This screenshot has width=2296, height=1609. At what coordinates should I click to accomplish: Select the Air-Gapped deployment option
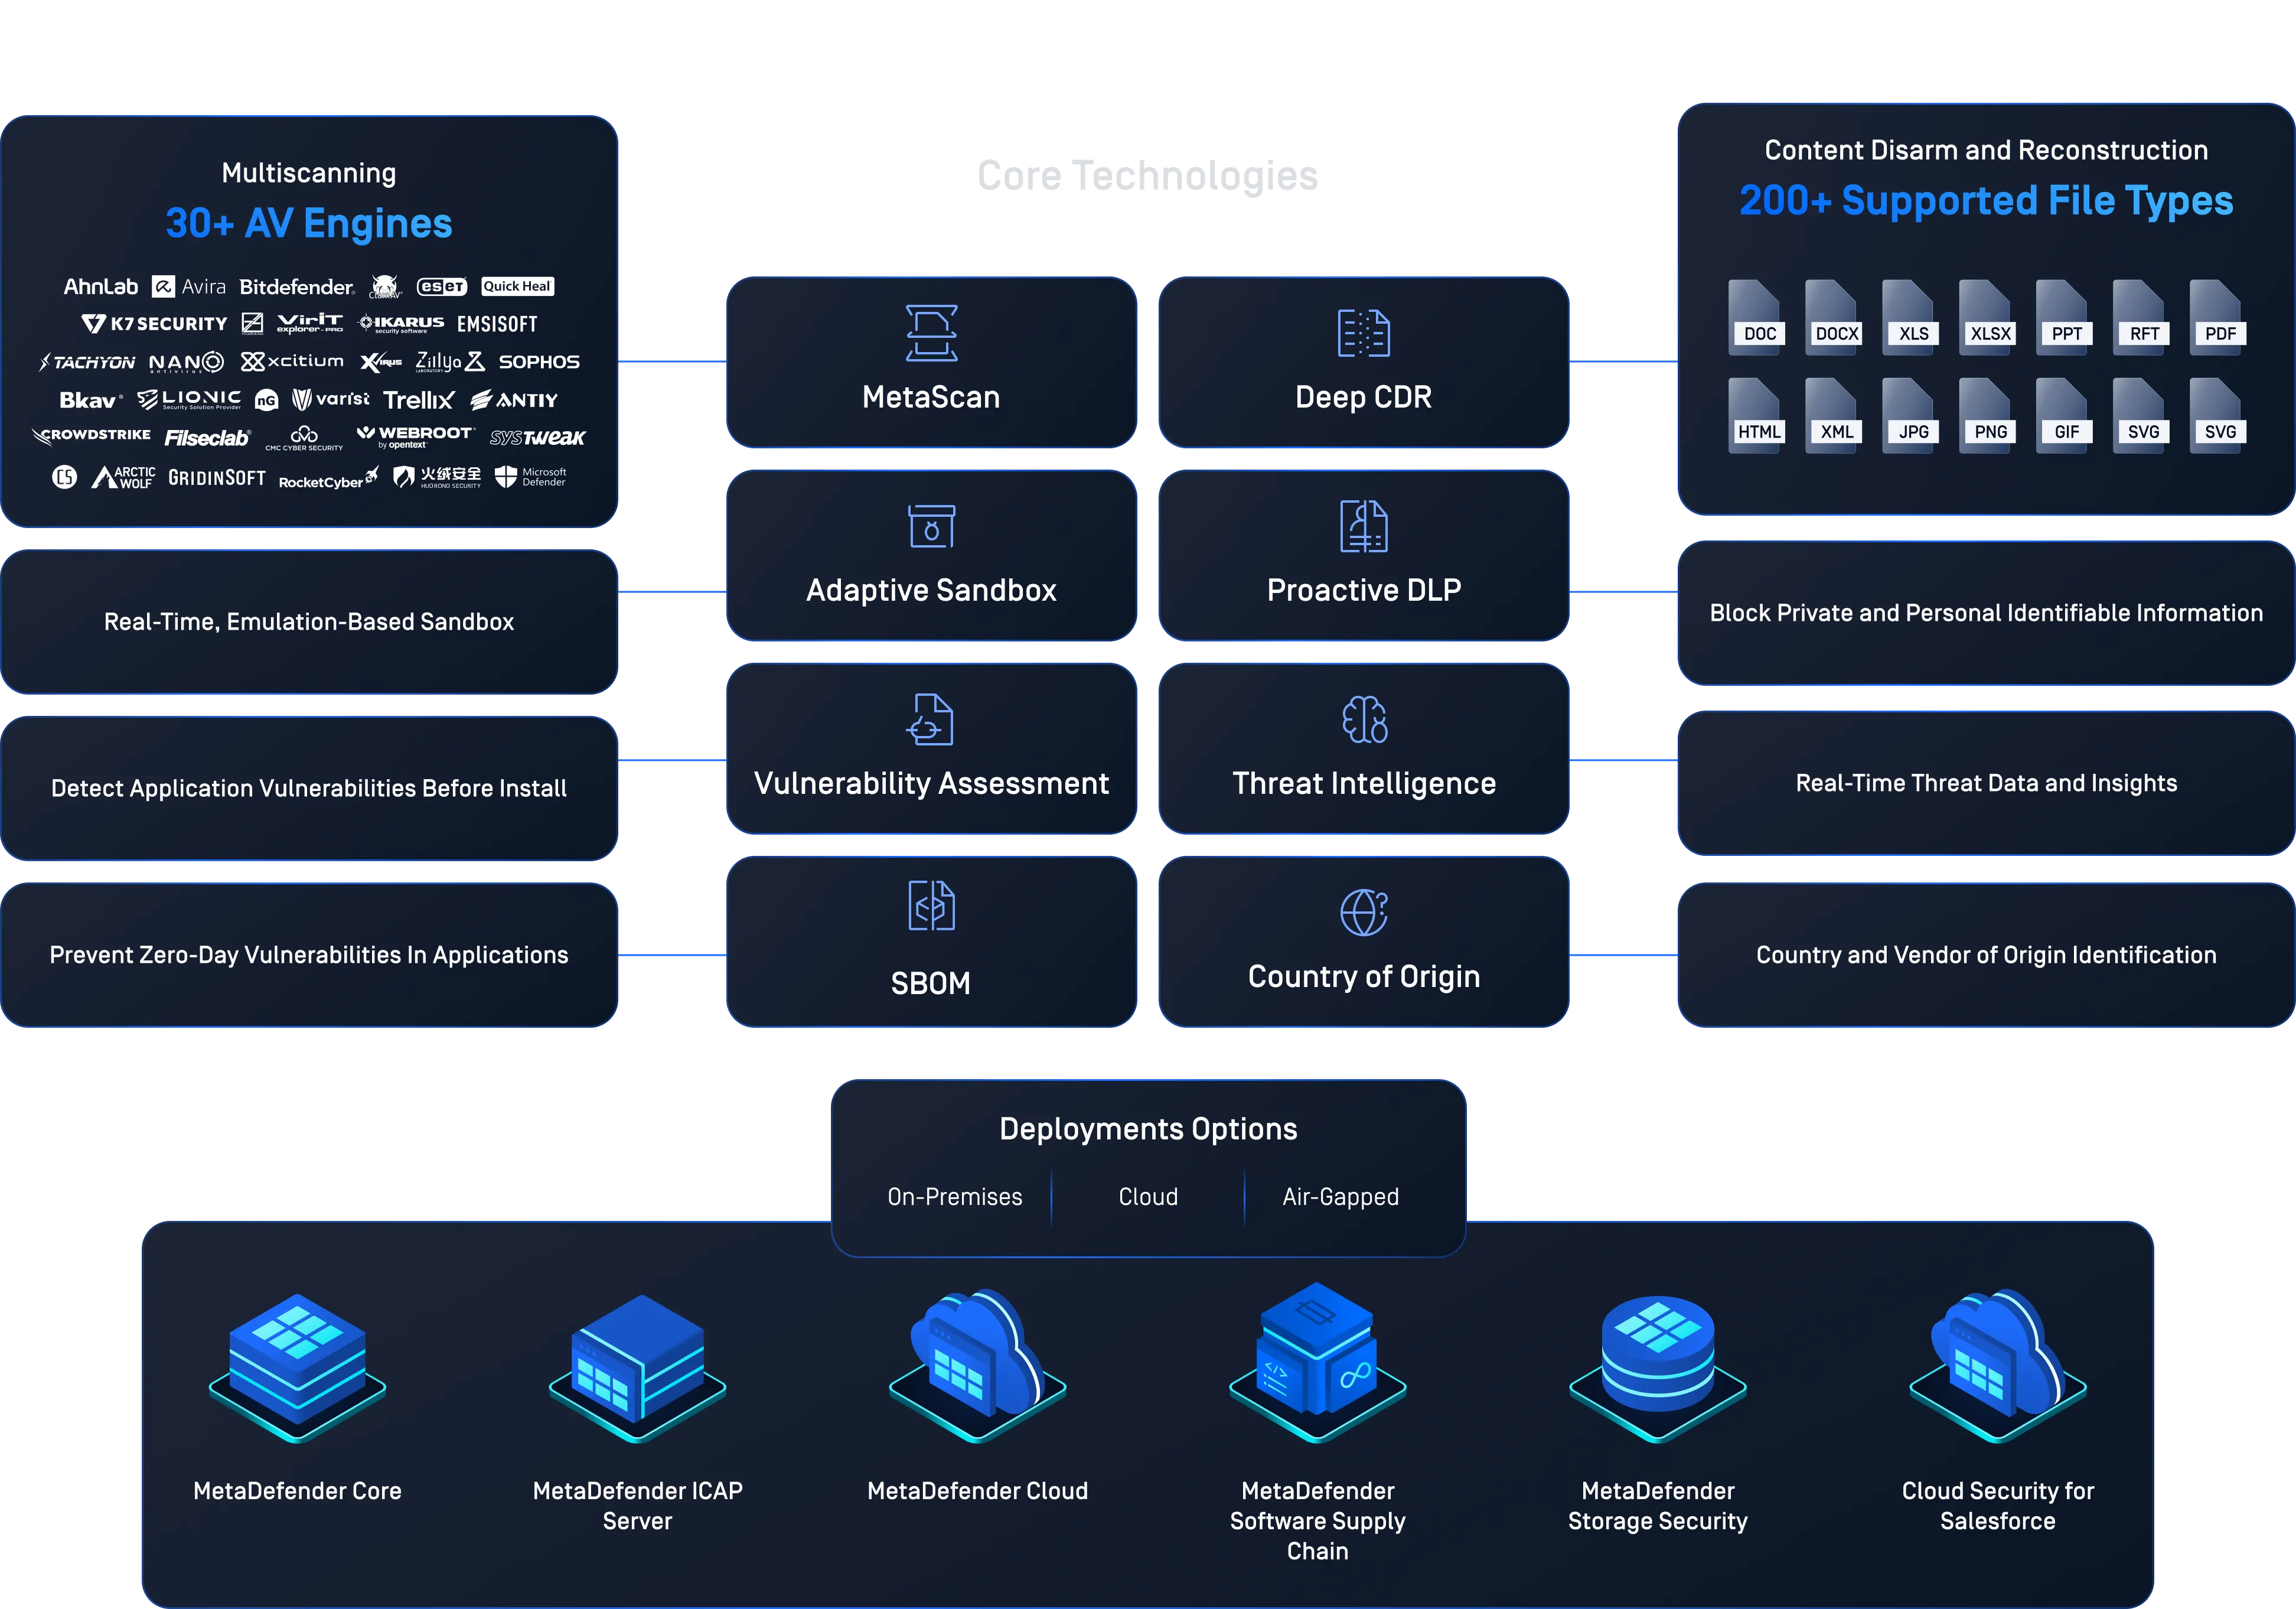tap(1340, 1197)
